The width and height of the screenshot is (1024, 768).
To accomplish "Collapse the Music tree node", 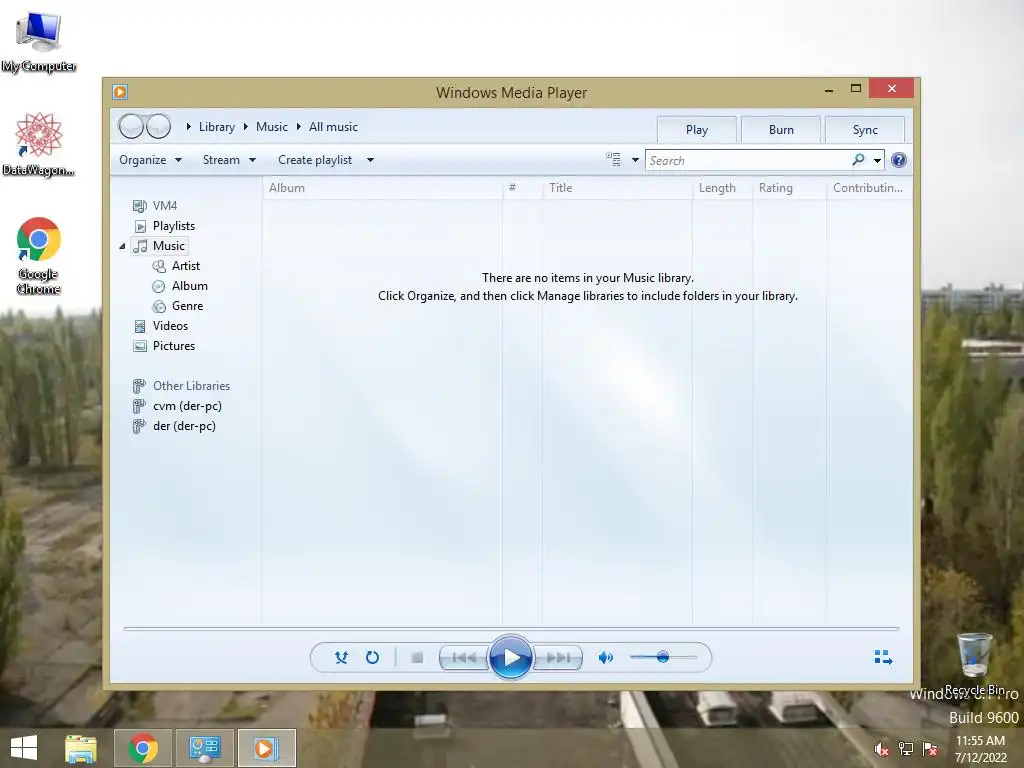I will click(x=122, y=246).
